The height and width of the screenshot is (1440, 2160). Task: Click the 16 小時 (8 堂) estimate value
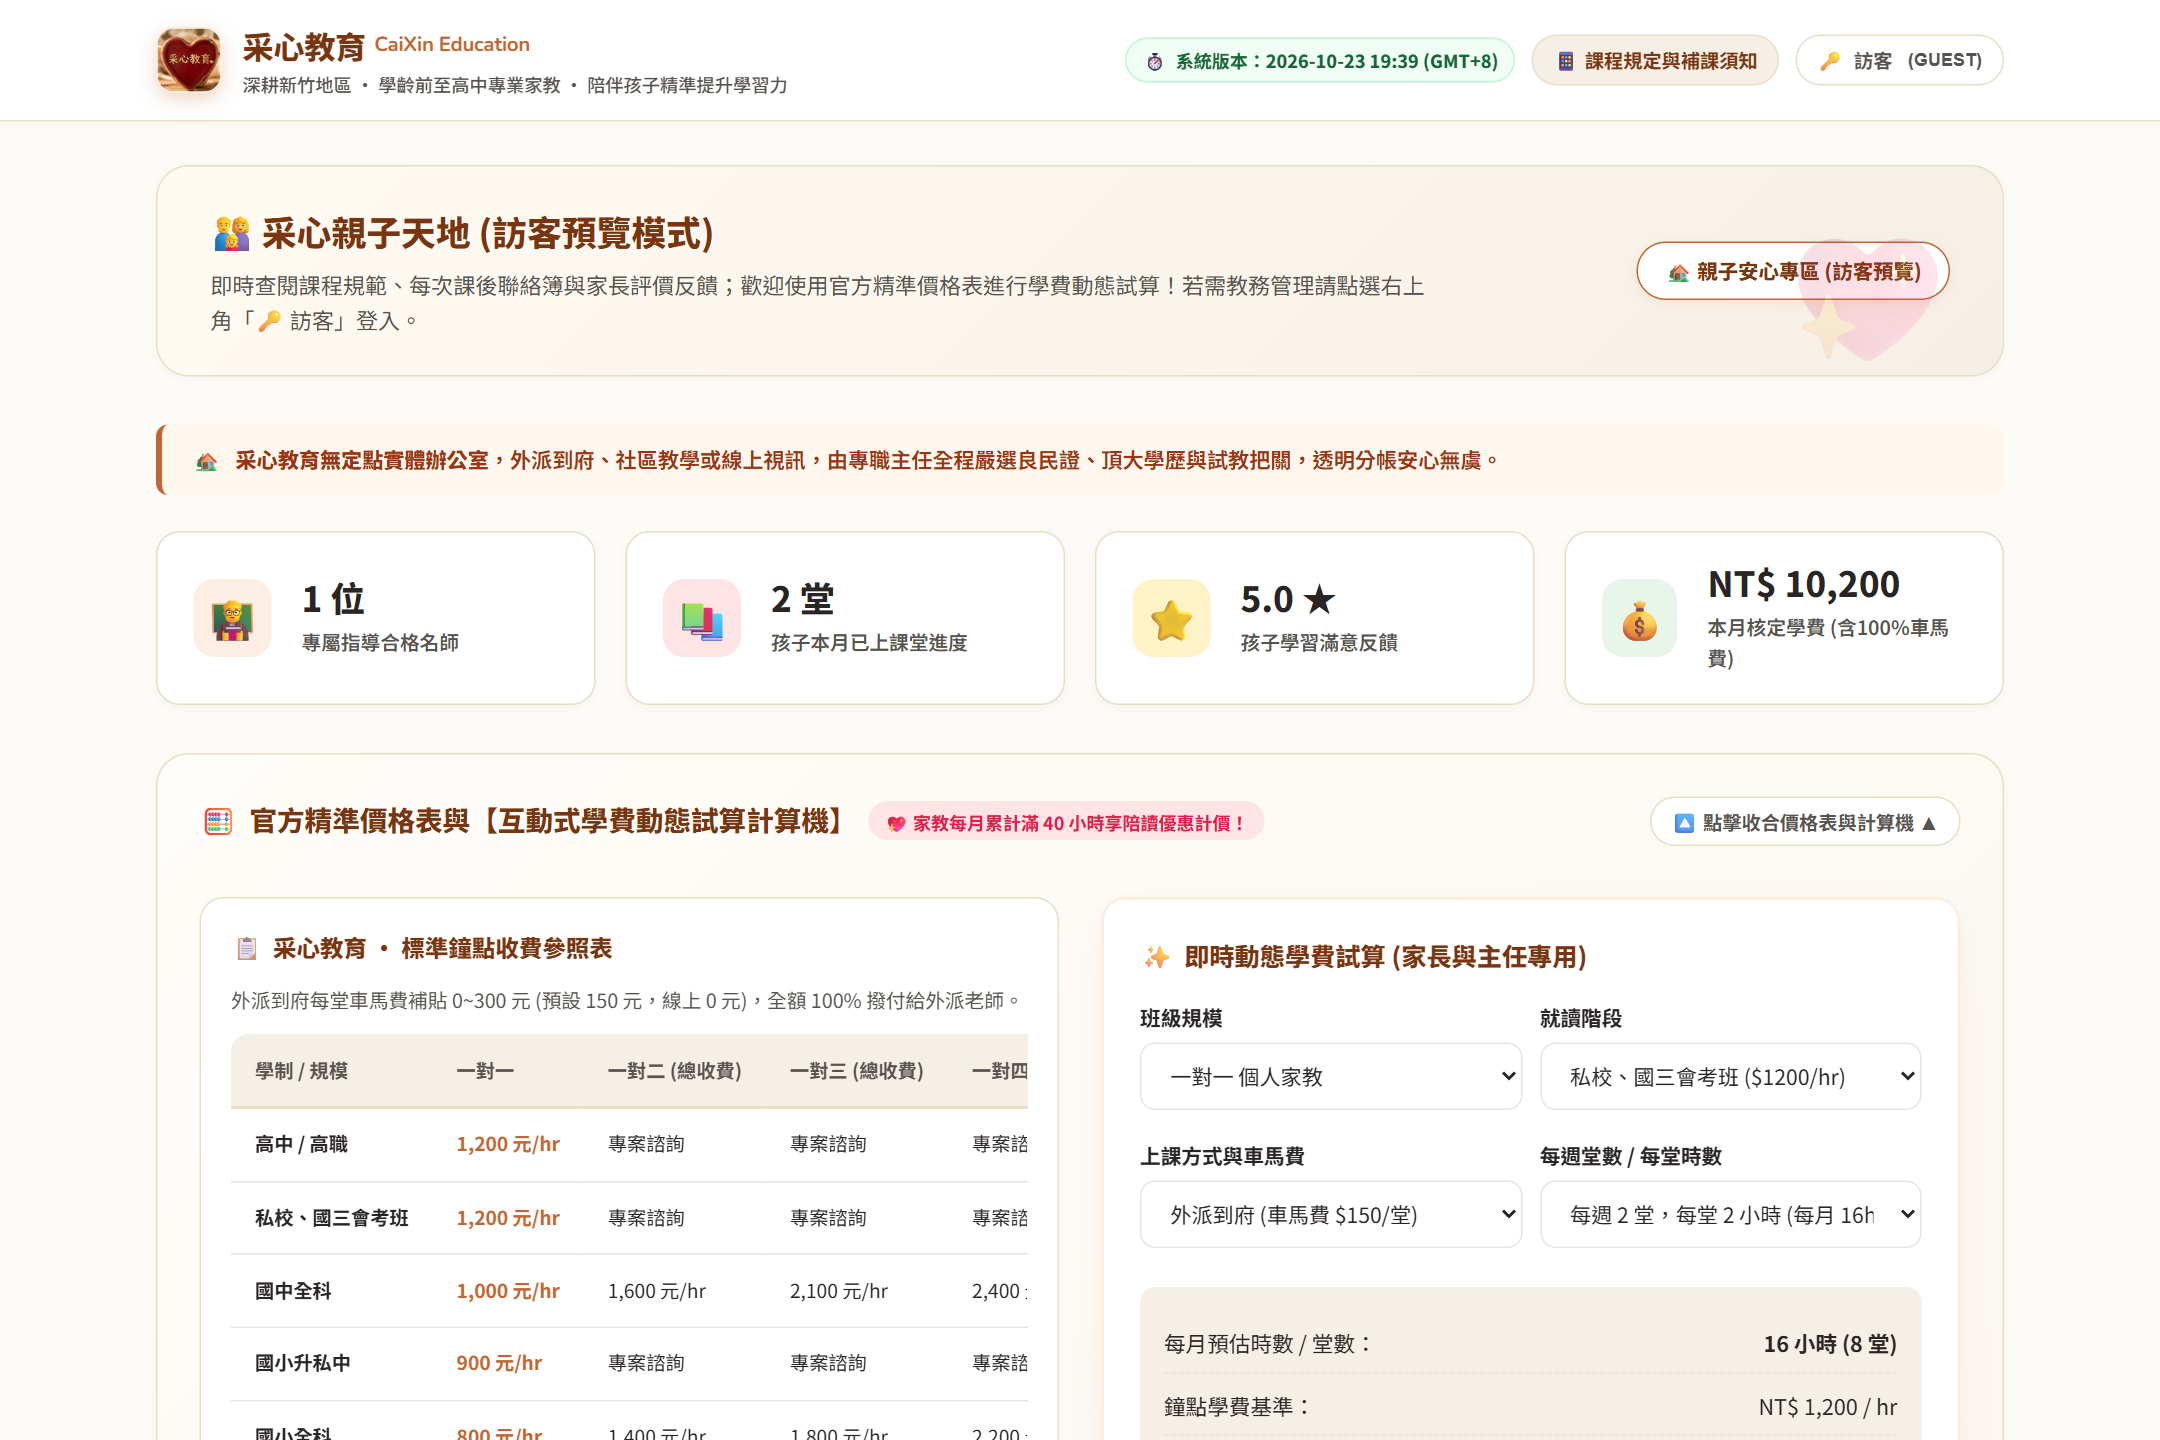pos(1830,1344)
